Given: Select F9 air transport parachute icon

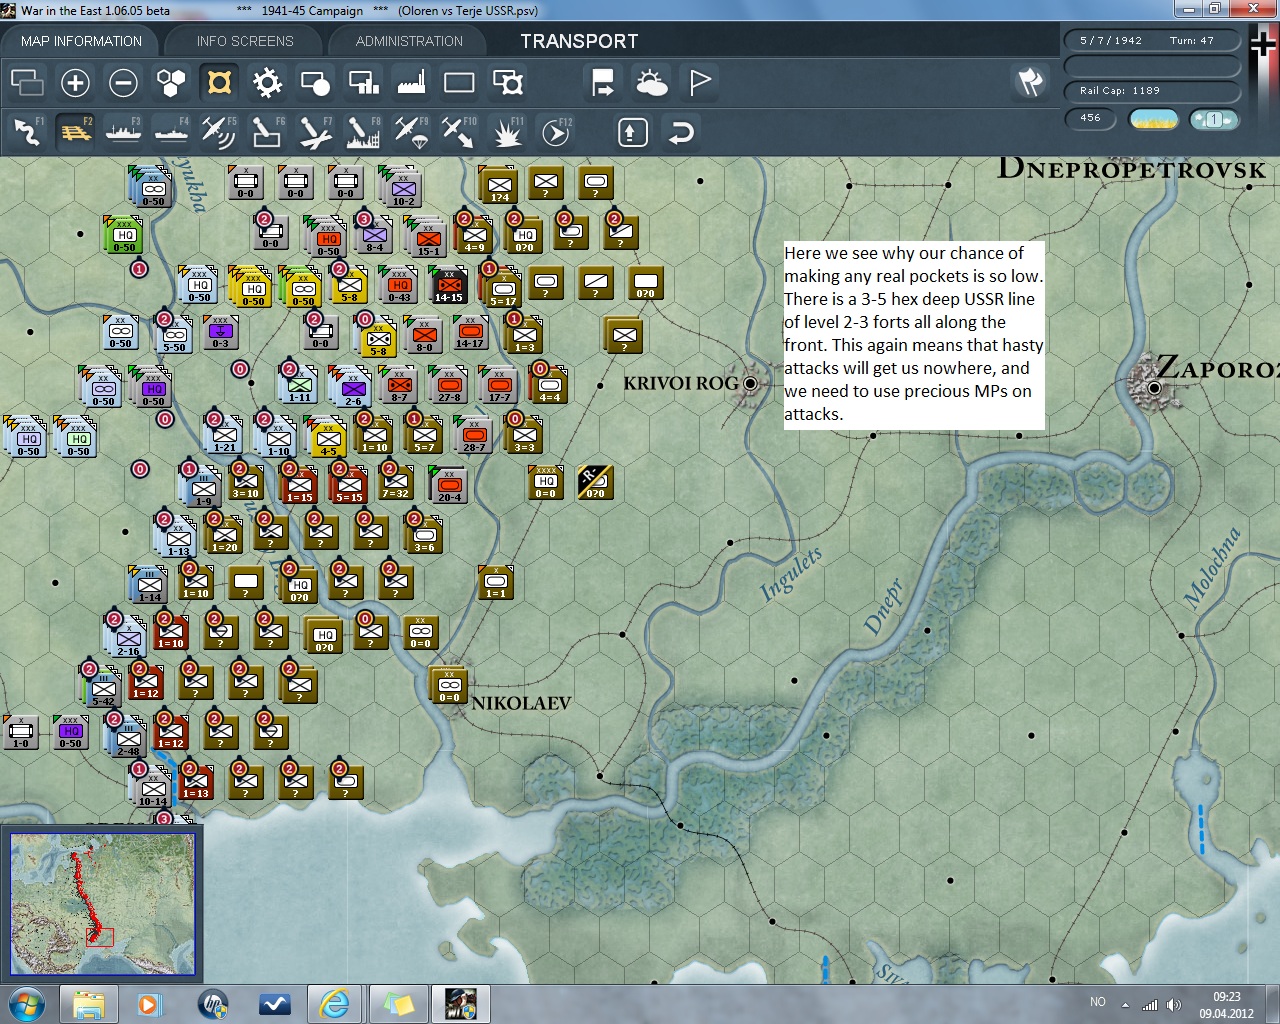Looking at the screenshot, I should point(410,132).
